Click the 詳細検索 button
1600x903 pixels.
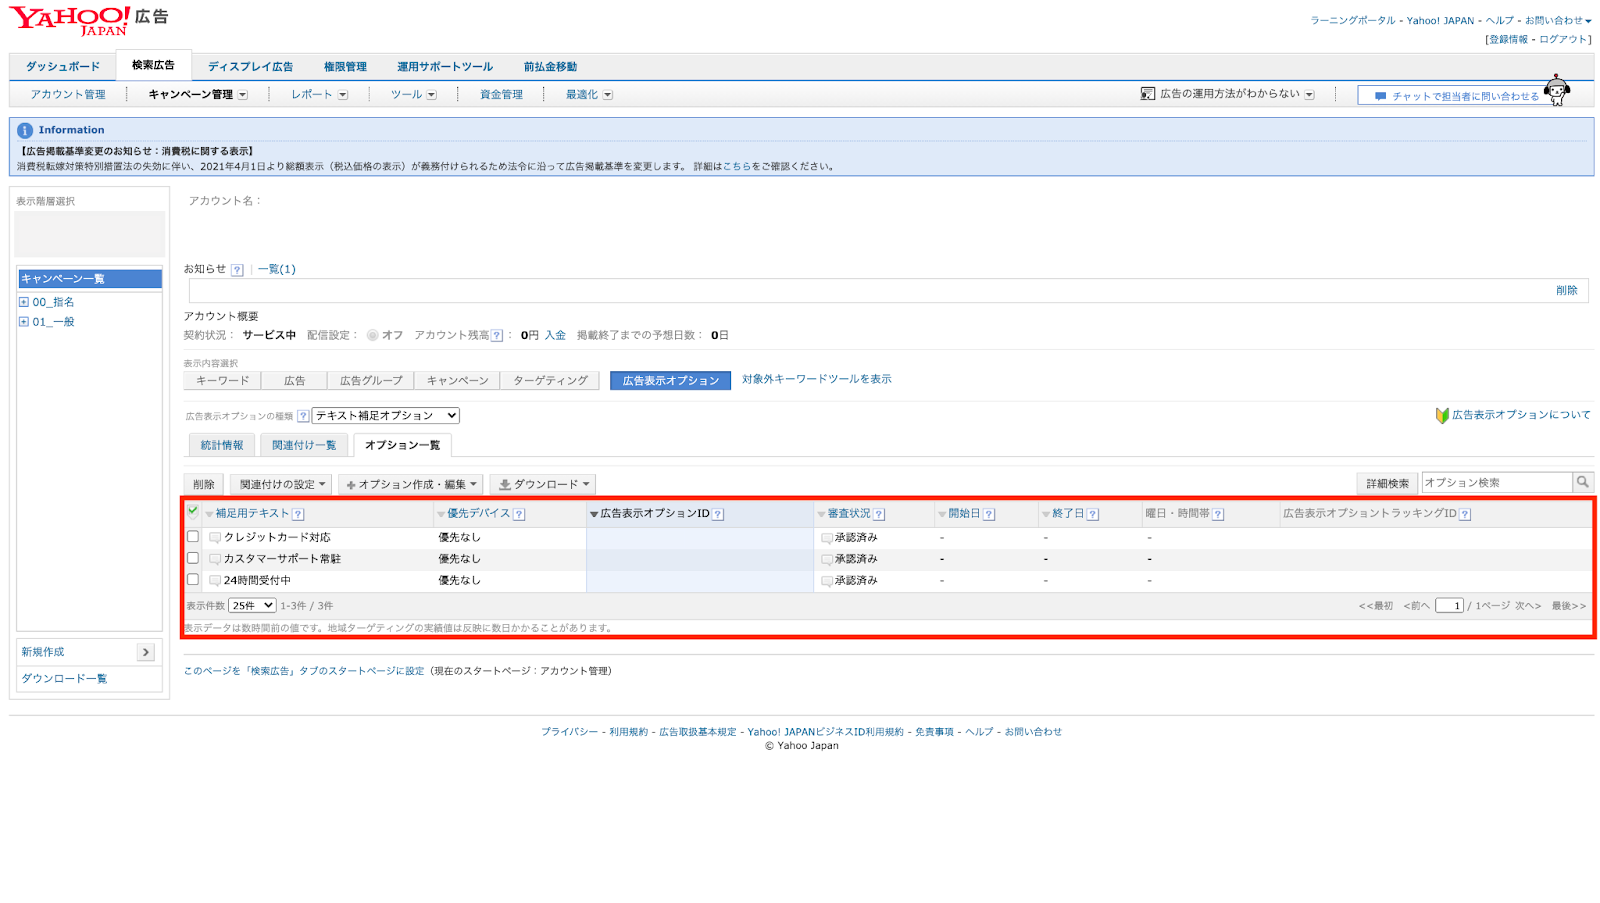coord(1388,484)
